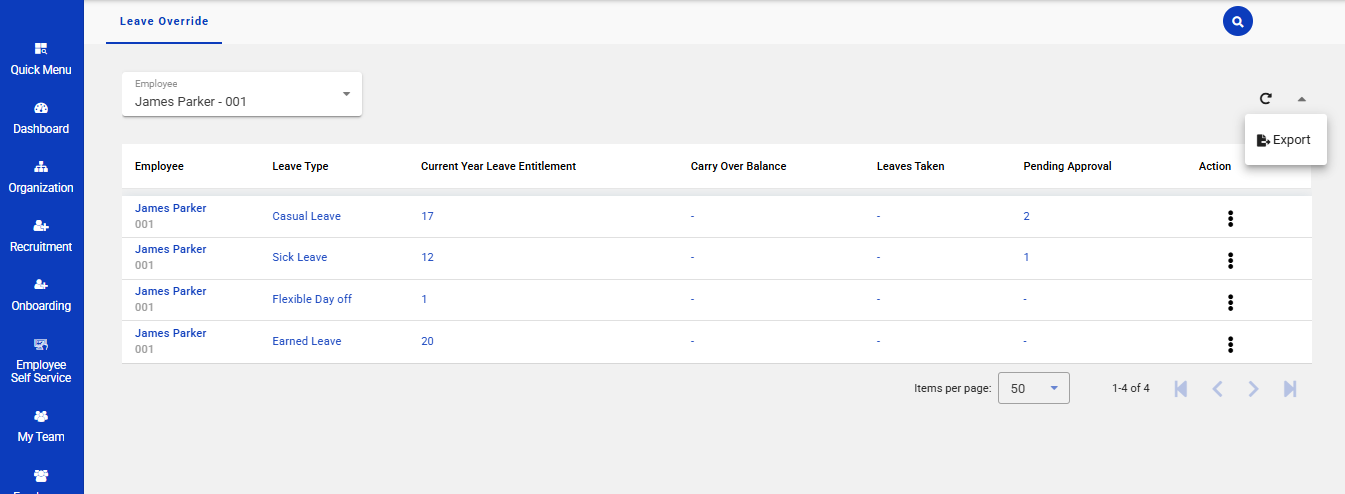Go to the Recruitment sidebar section
The image size is (1345, 494).
pyautogui.click(x=41, y=236)
